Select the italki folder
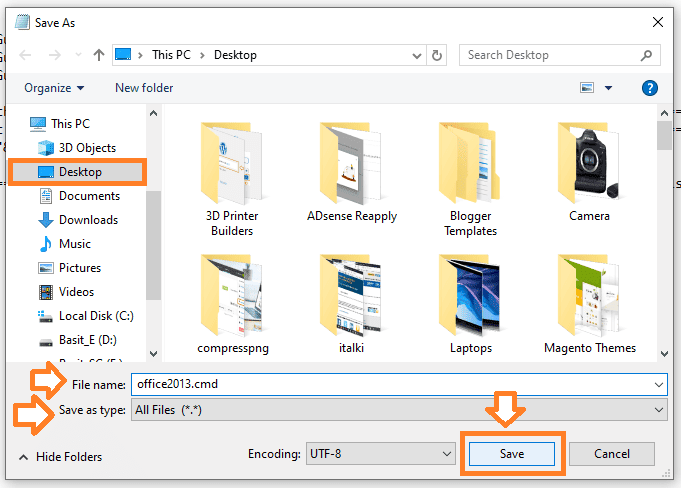This screenshot has height=488, width=681. click(x=352, y=304)
